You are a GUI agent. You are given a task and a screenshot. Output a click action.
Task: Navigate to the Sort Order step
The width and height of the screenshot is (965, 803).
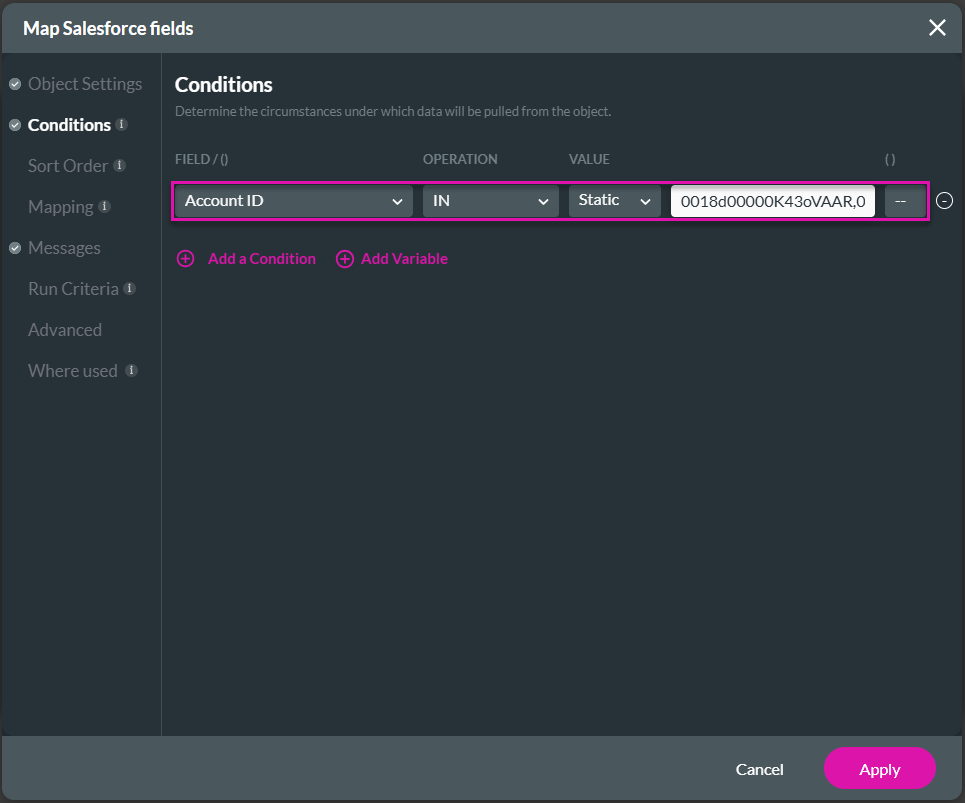click(x=67, y=165)
